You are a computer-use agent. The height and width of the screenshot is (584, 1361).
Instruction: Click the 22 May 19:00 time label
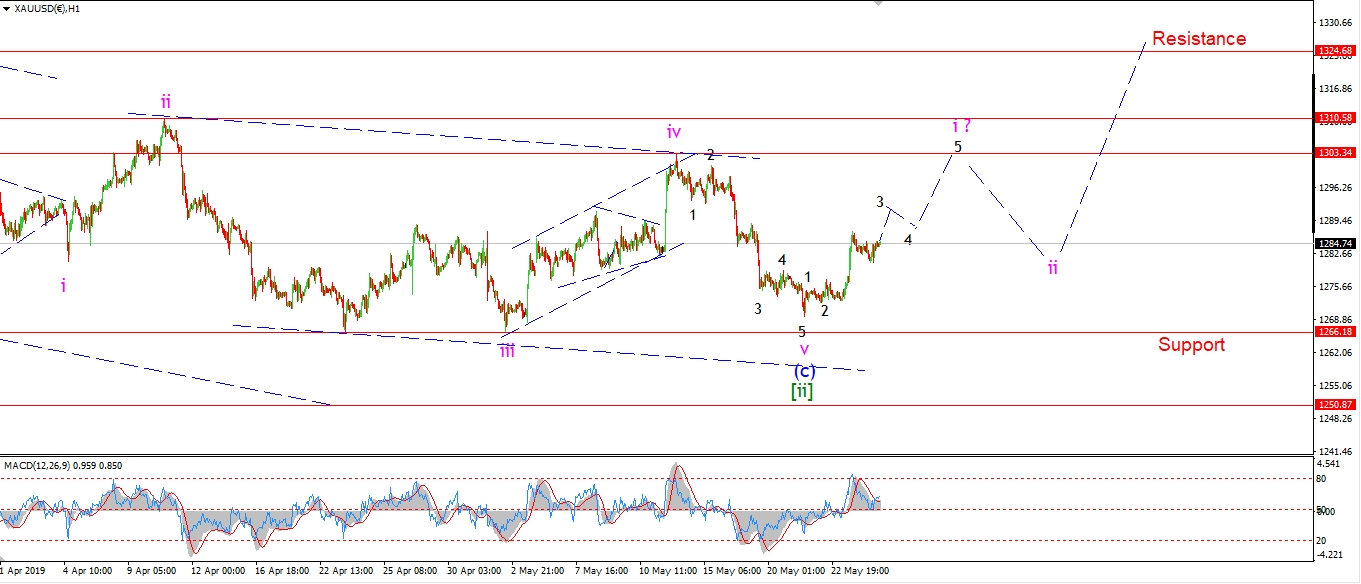pos(858,572)
